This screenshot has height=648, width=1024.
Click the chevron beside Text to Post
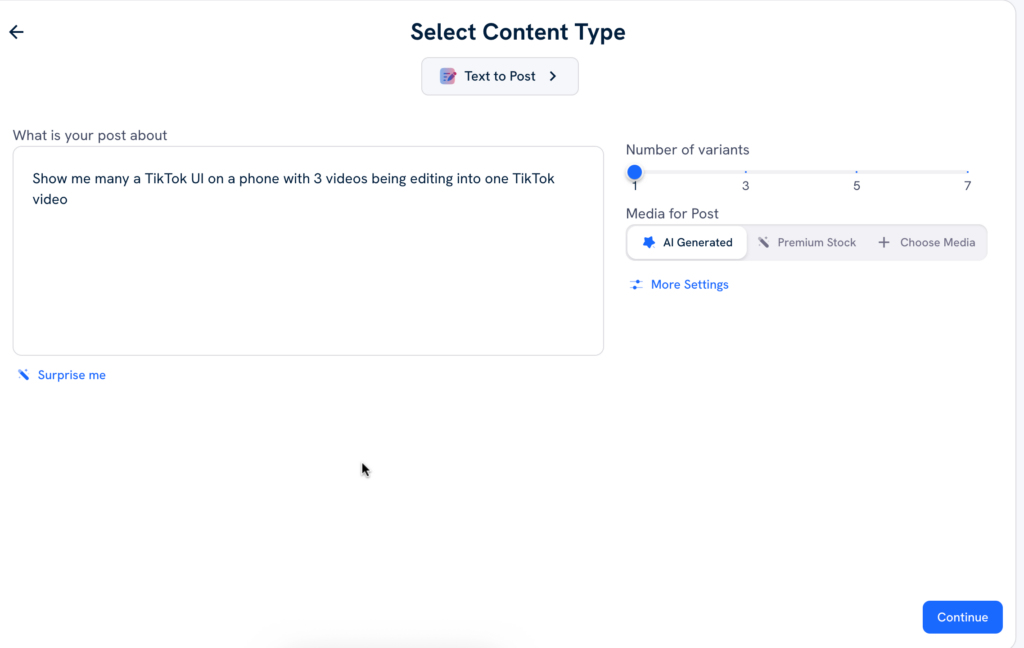[553, 76]
